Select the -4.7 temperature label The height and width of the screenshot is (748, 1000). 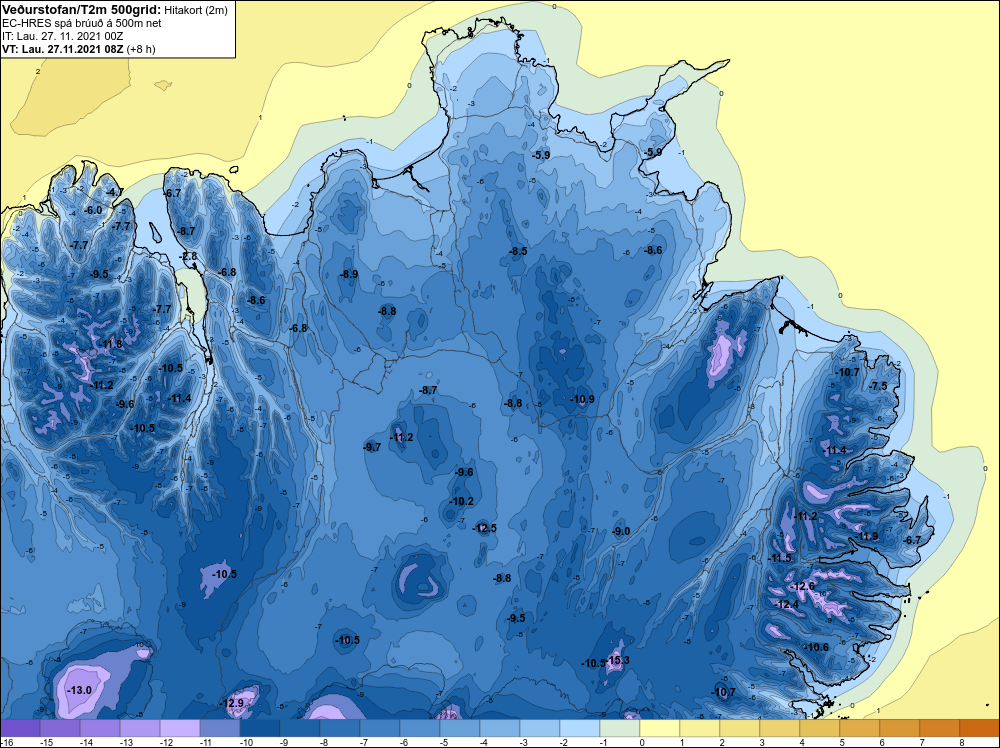115,192
